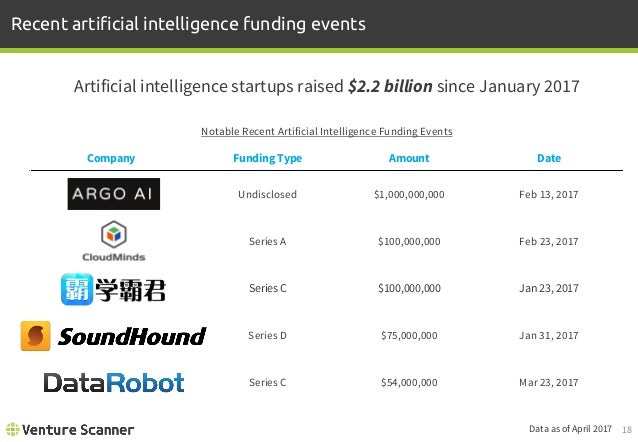The height and width of the screenshot is (442, 638).
Task: Click the Amount column header
Action: [408, 158]
